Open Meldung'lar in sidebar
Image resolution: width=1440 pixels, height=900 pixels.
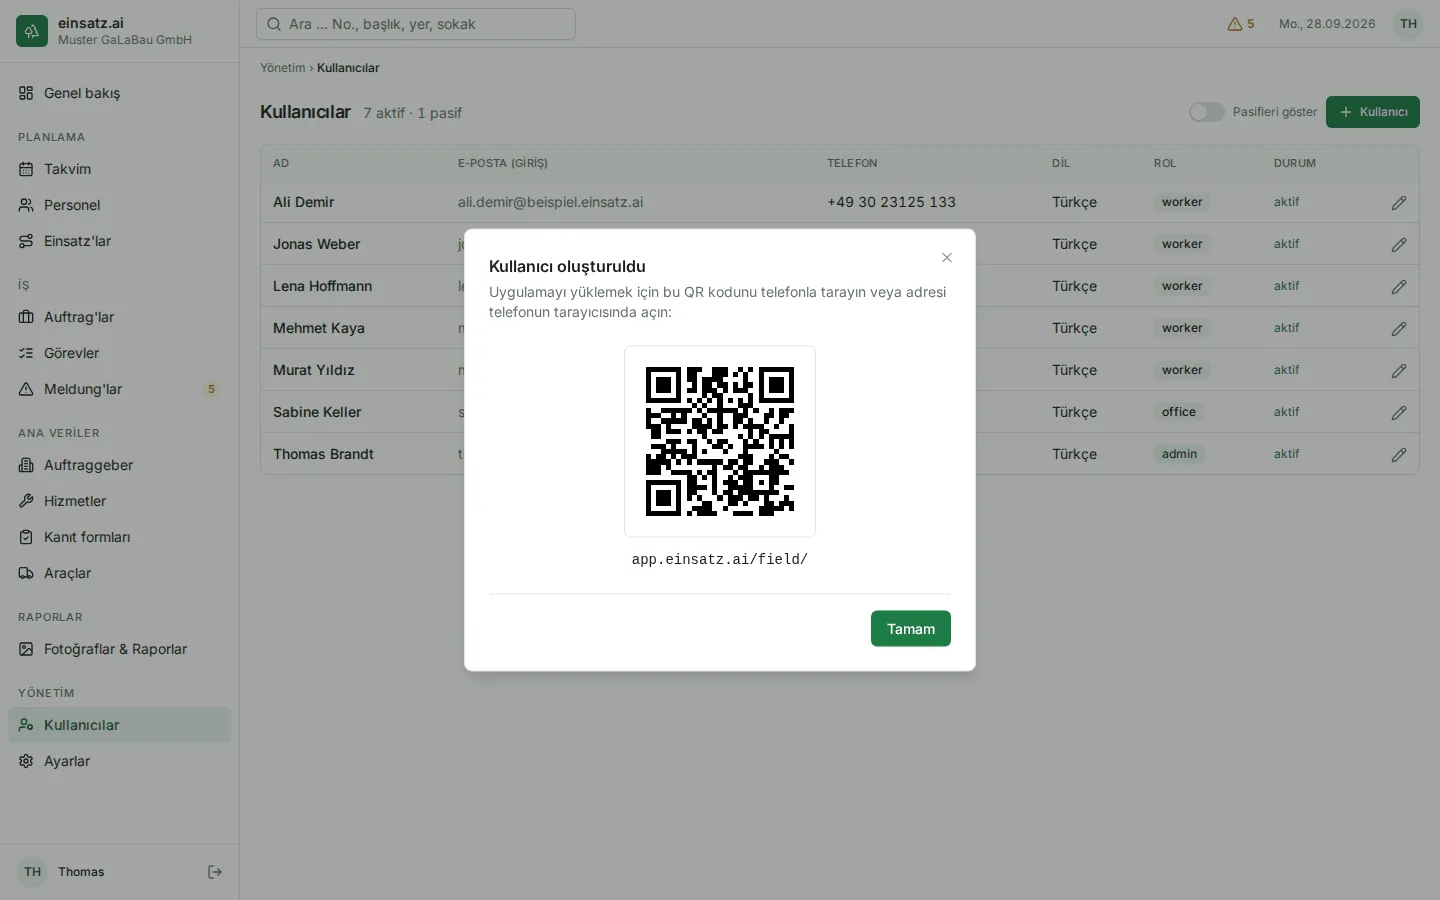[x=120, y=389]
